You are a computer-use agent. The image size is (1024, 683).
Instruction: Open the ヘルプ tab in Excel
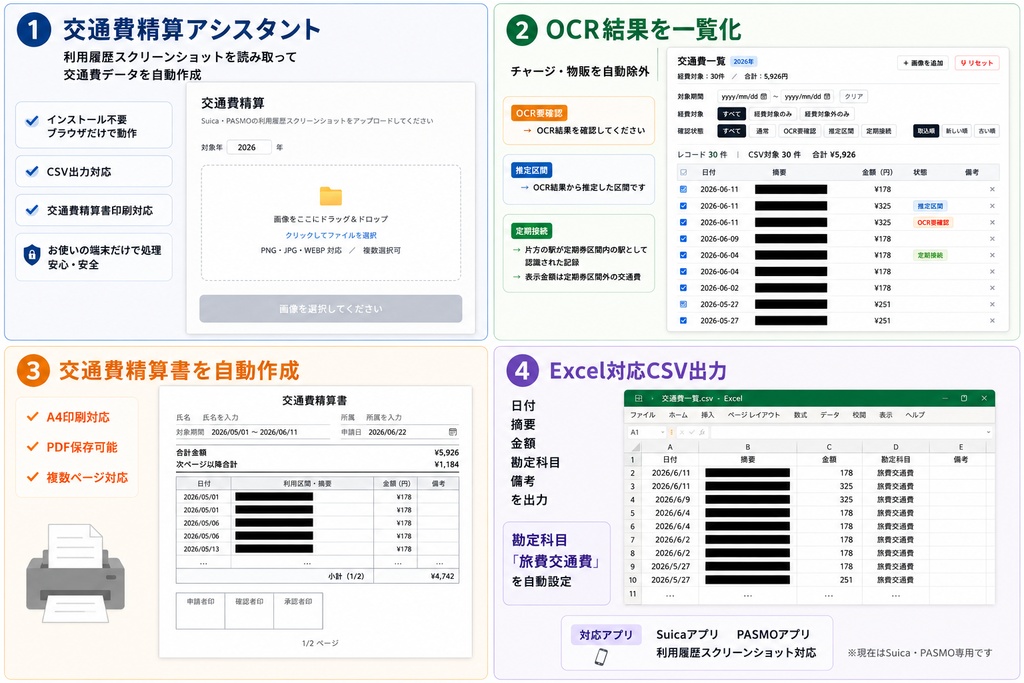pyautogui.click(x=915, y=415)
